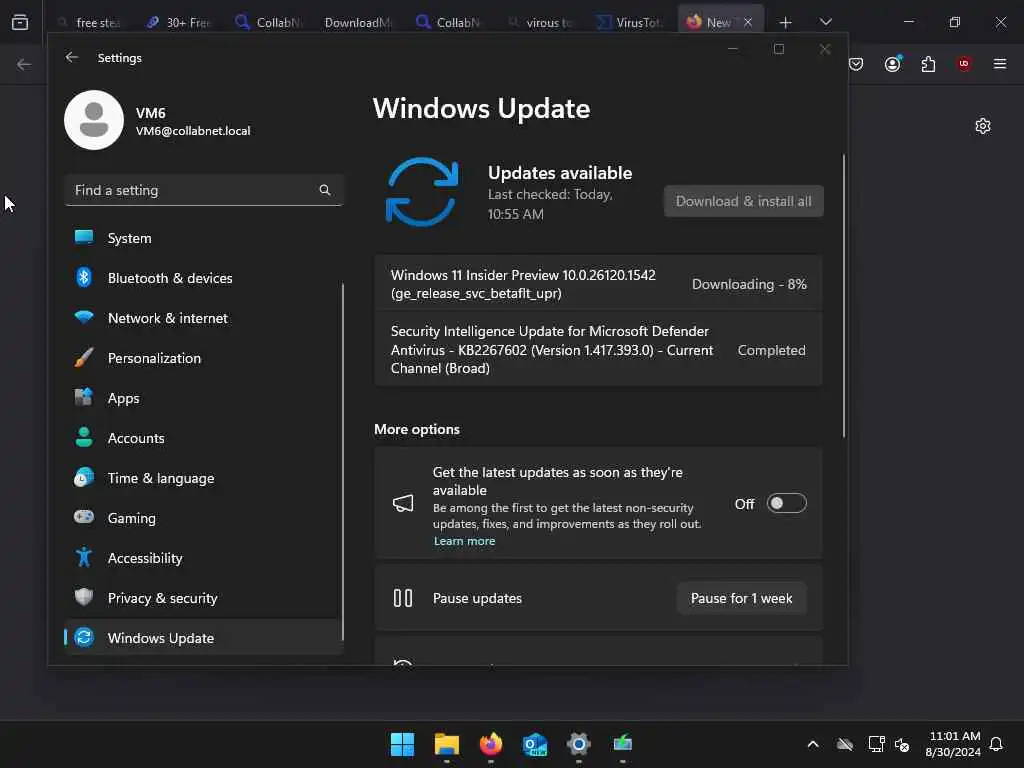1024x768 pixels.
Task: Click Downloading - 8% status
Action: [749, 284]
